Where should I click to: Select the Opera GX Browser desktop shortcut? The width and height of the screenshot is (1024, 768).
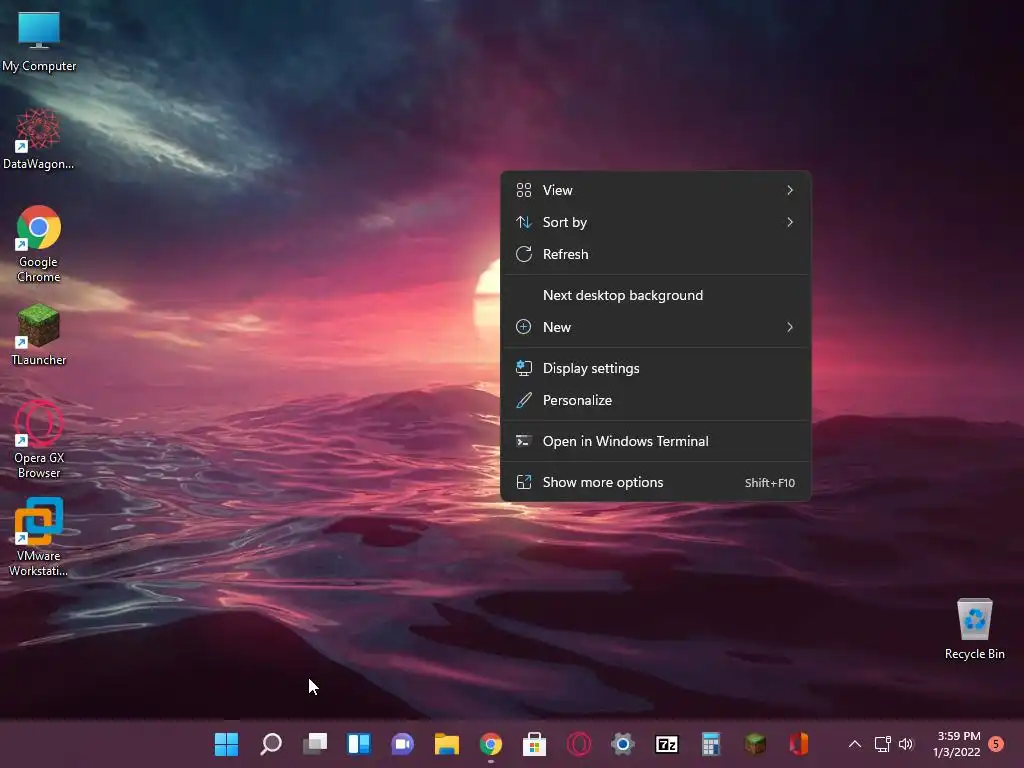coord(39,440)
